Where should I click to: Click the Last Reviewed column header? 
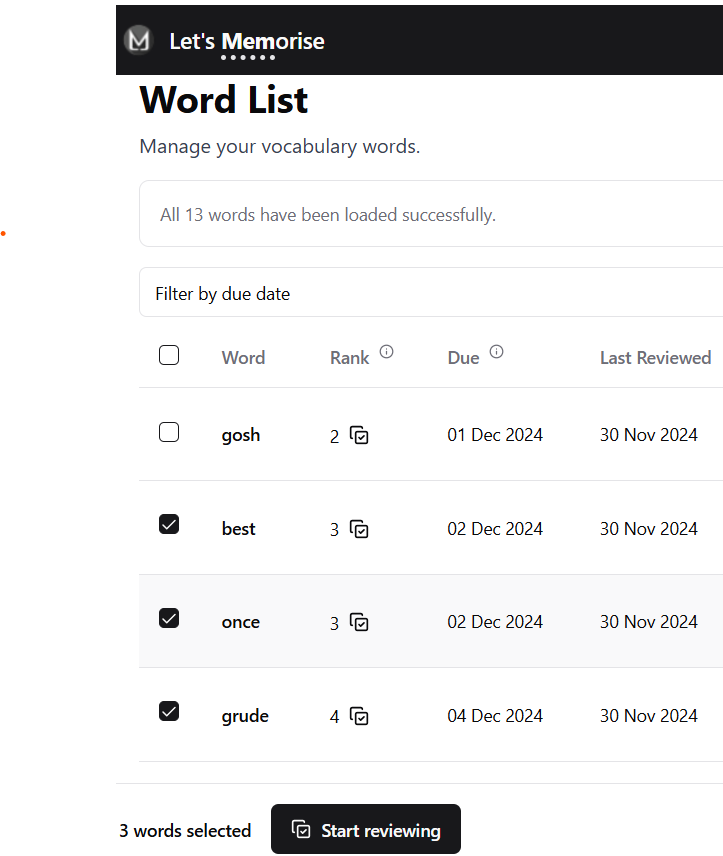point(655,358)
